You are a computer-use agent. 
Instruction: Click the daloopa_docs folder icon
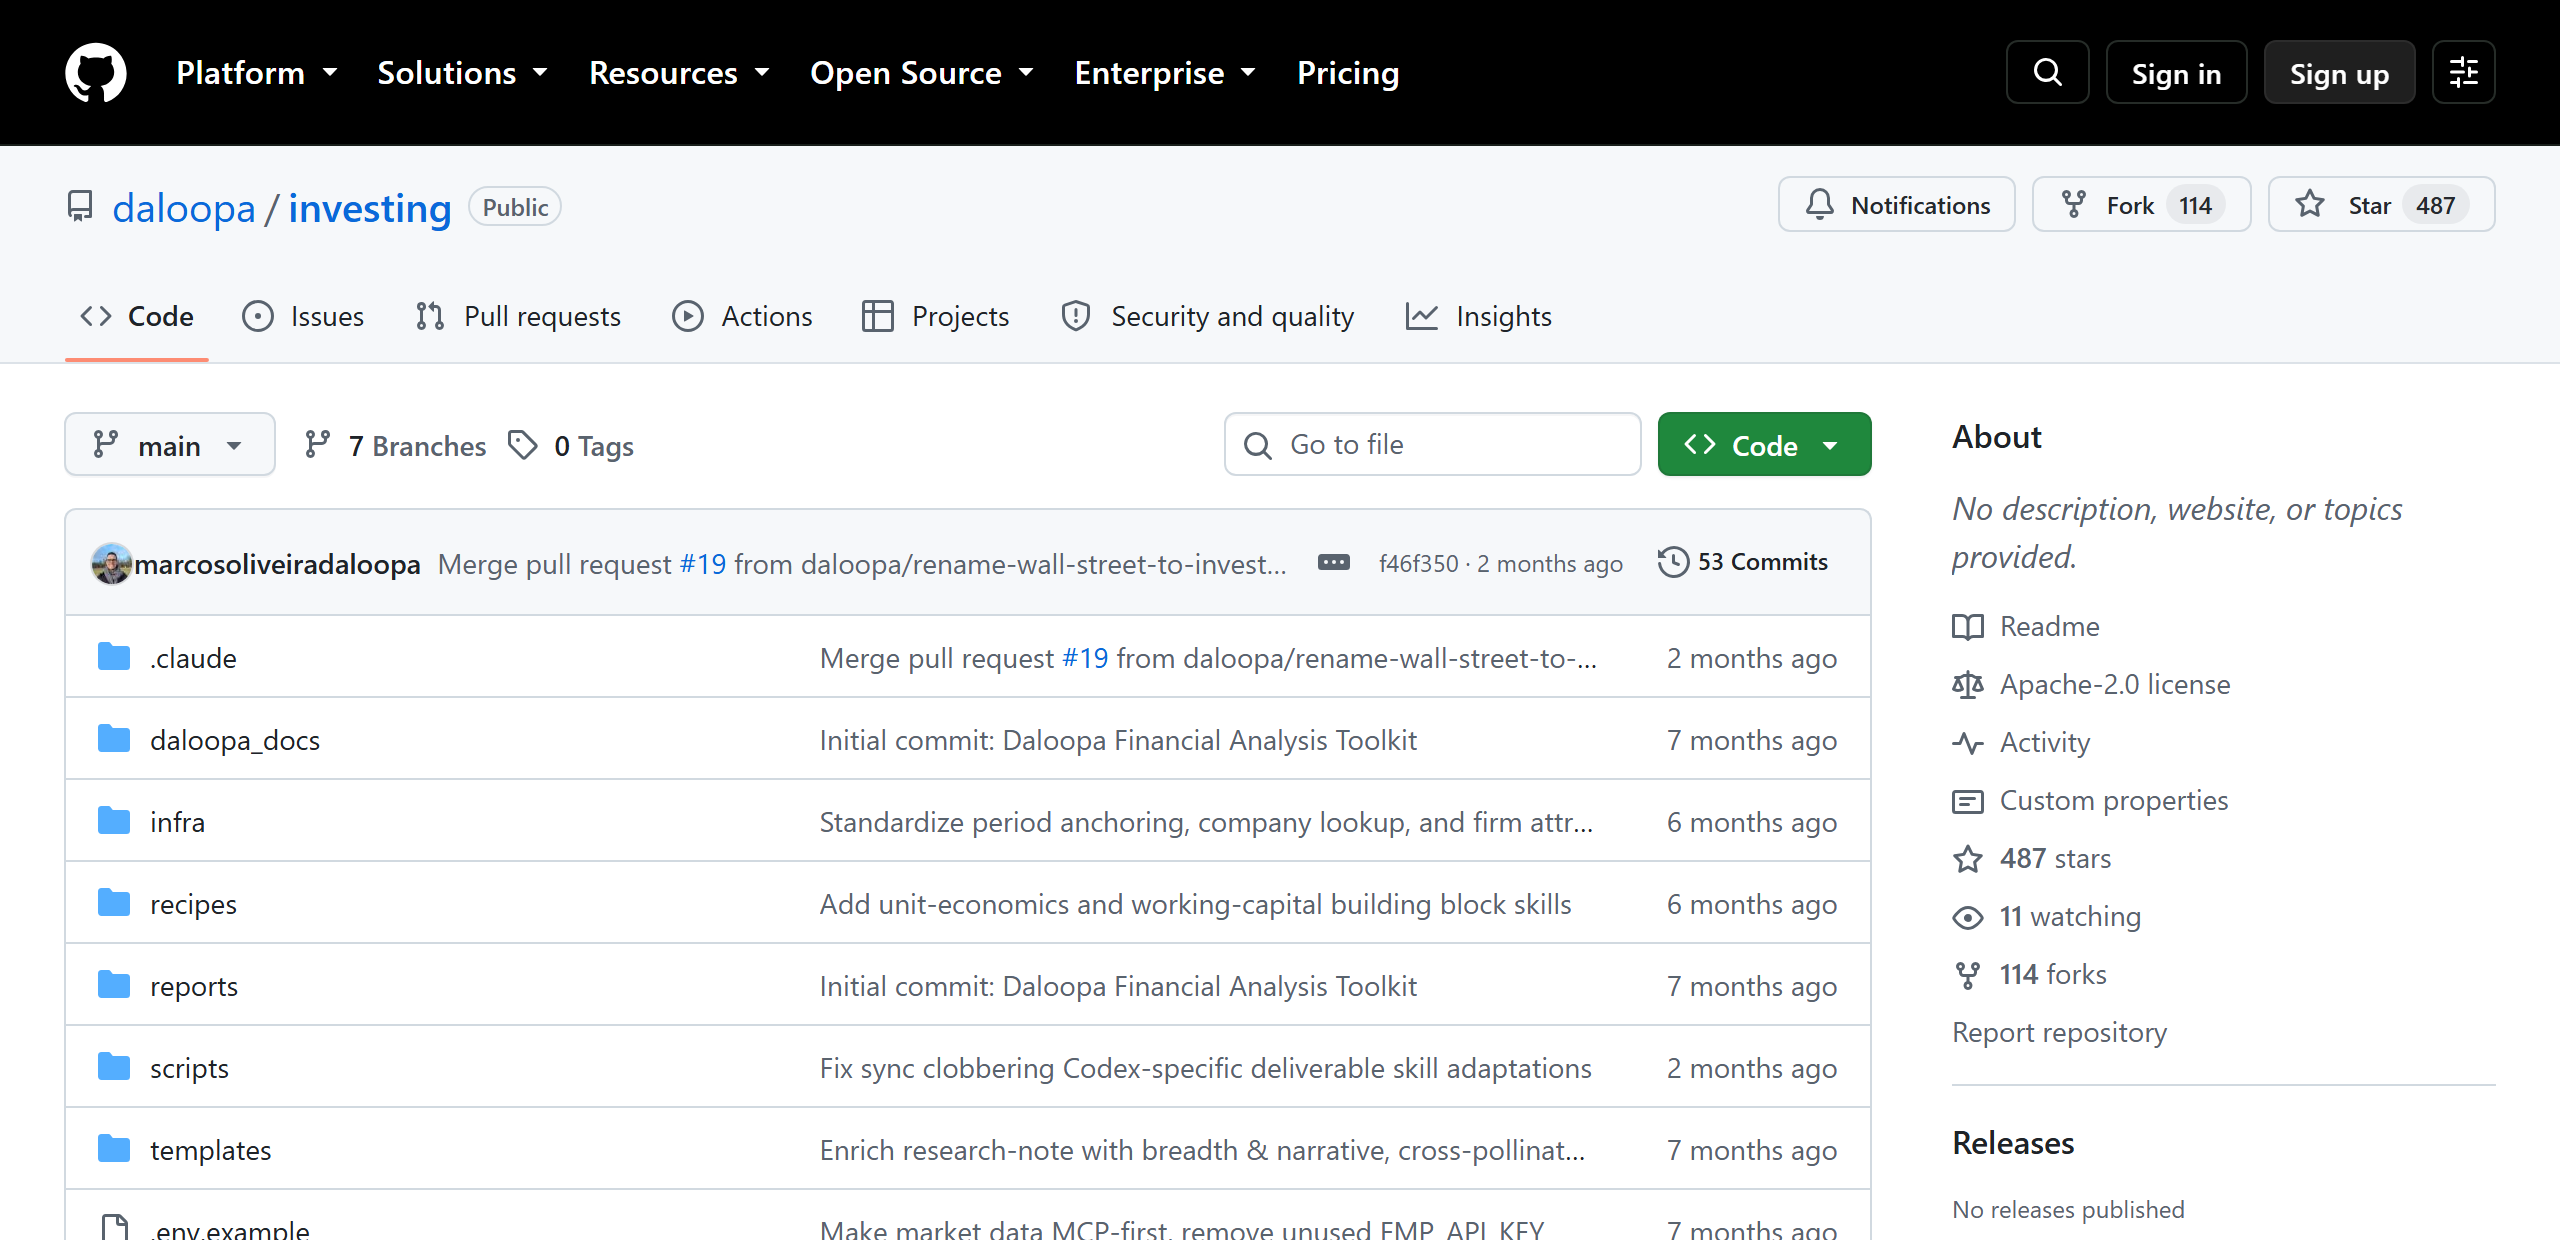(114, 739)
